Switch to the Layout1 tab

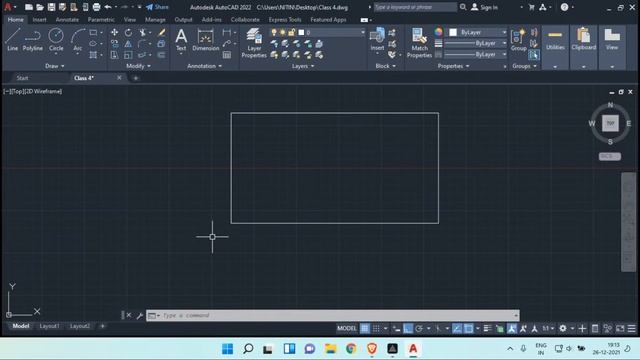[49, 326]
